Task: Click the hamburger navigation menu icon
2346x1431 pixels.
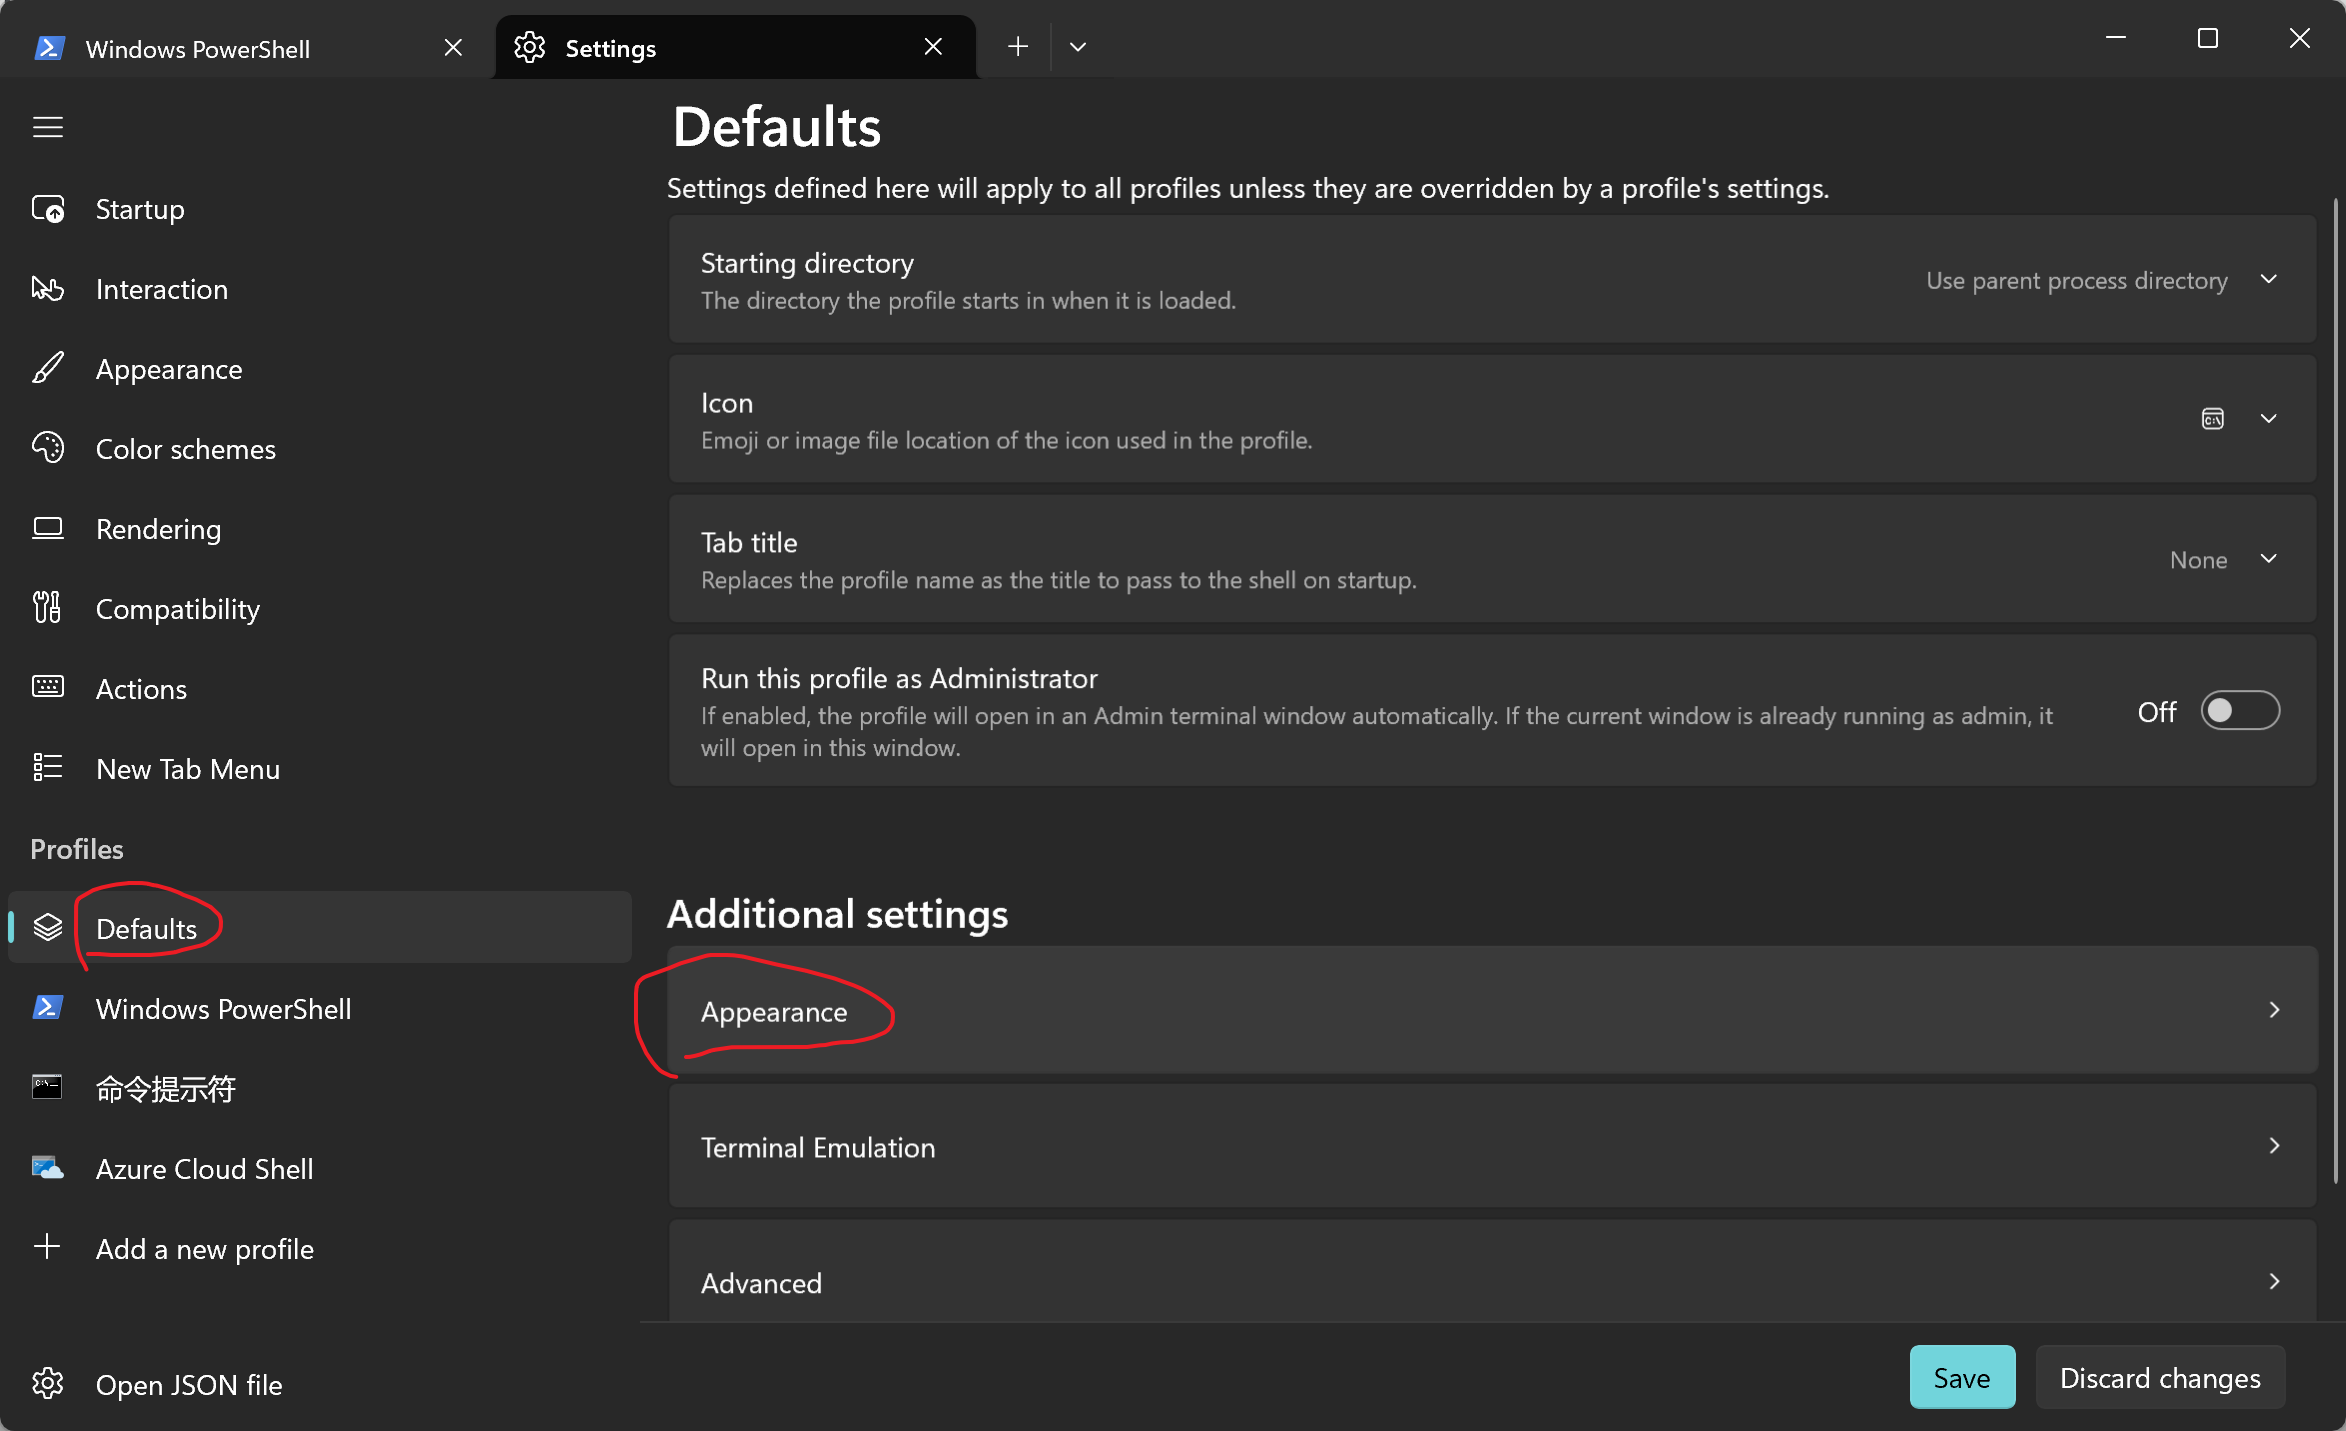Action: click(47, 127)
